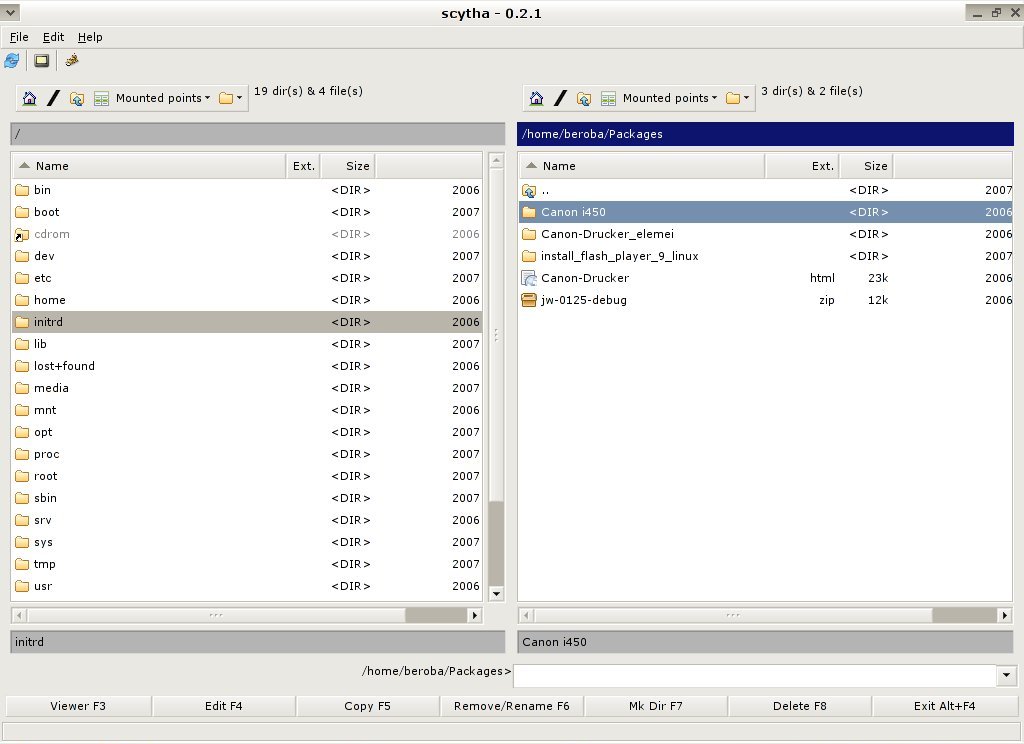Open the folder bookmarks dropdown in the right panel
Screen dimensions: 1024x744
[737, 98]
